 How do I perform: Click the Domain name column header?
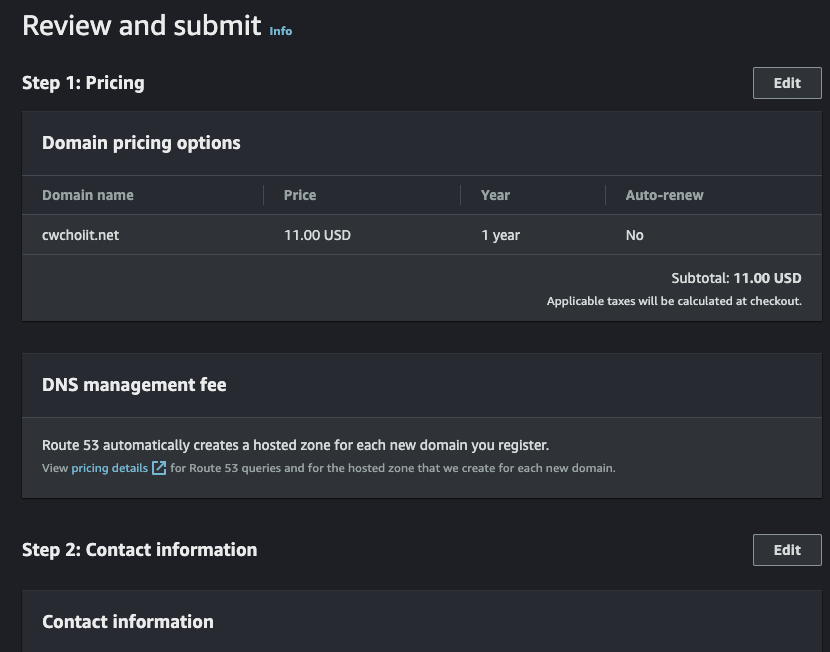pos(88,195)
